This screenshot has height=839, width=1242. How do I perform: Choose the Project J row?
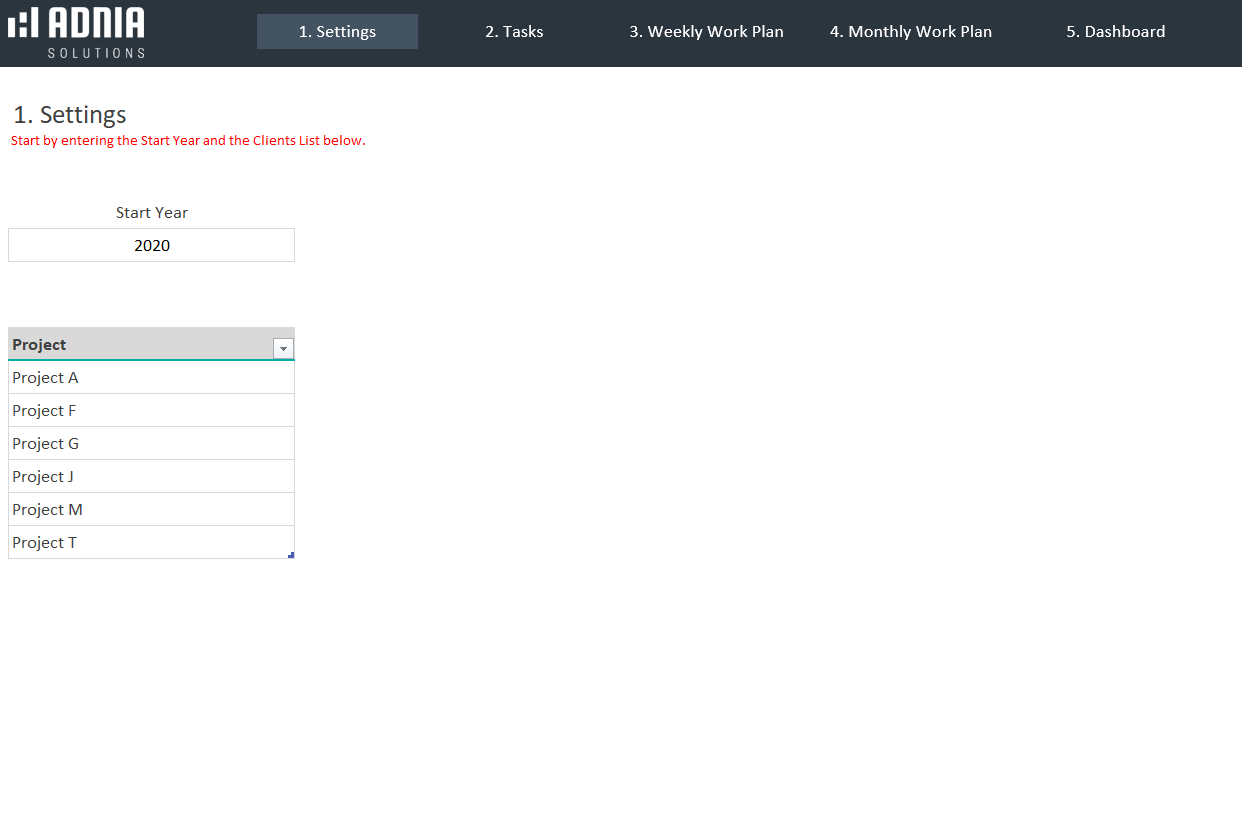pos(151,477)
